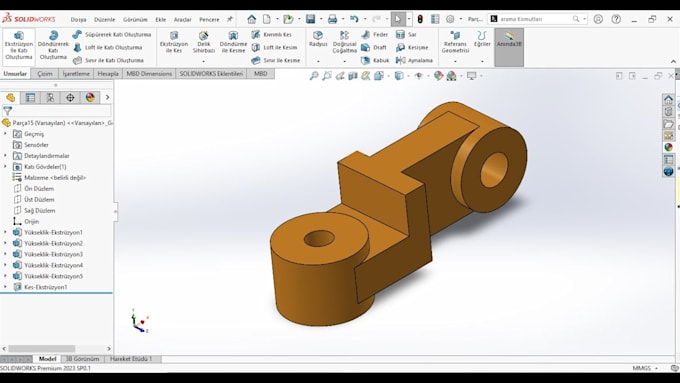This screenshot has height=383, width=680.
Task: Open DimXpertManager crosshair tab
Action: [x=70, y=98]
